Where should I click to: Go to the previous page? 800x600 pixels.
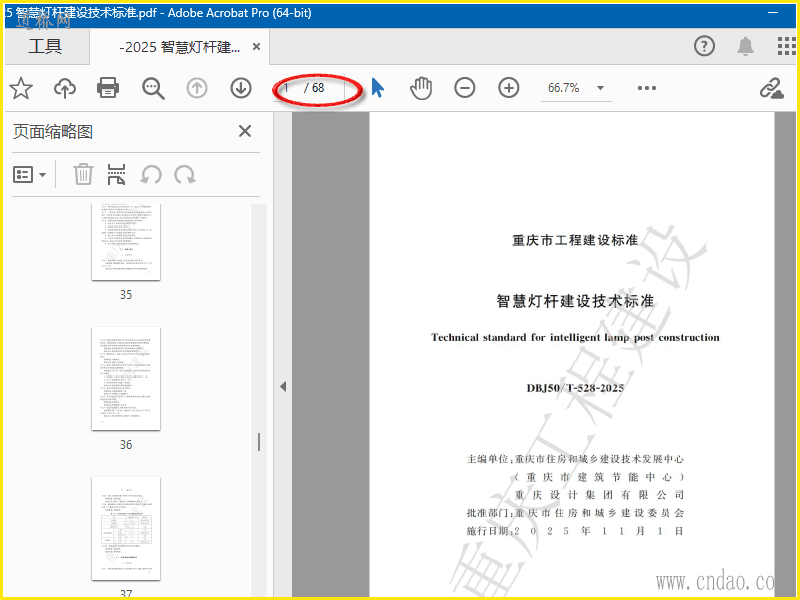pyautogui.click(x=197, y=88)
